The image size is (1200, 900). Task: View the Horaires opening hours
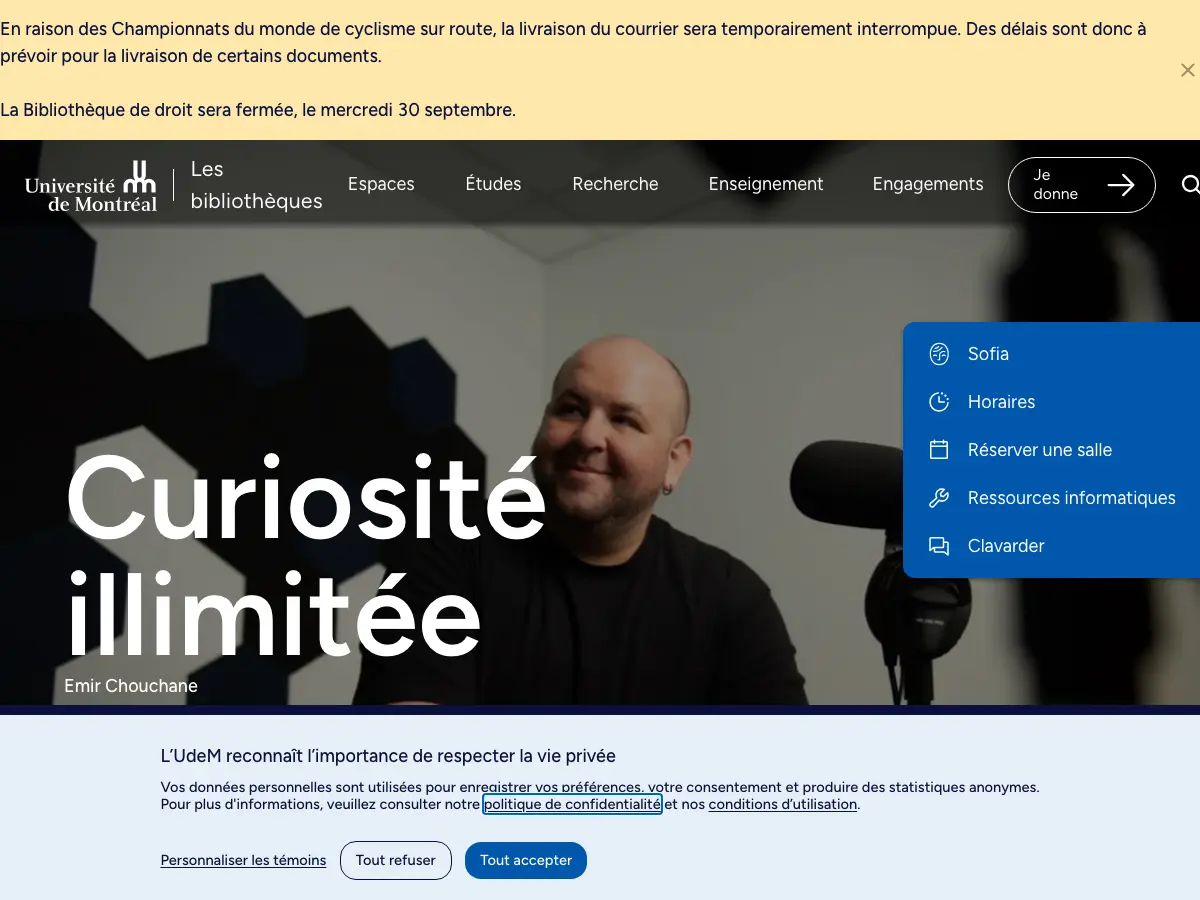coord(1001,402)
